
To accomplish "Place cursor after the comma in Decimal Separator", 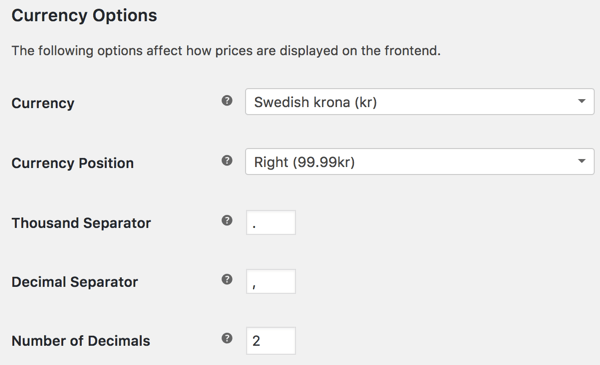I will point(257,285).
